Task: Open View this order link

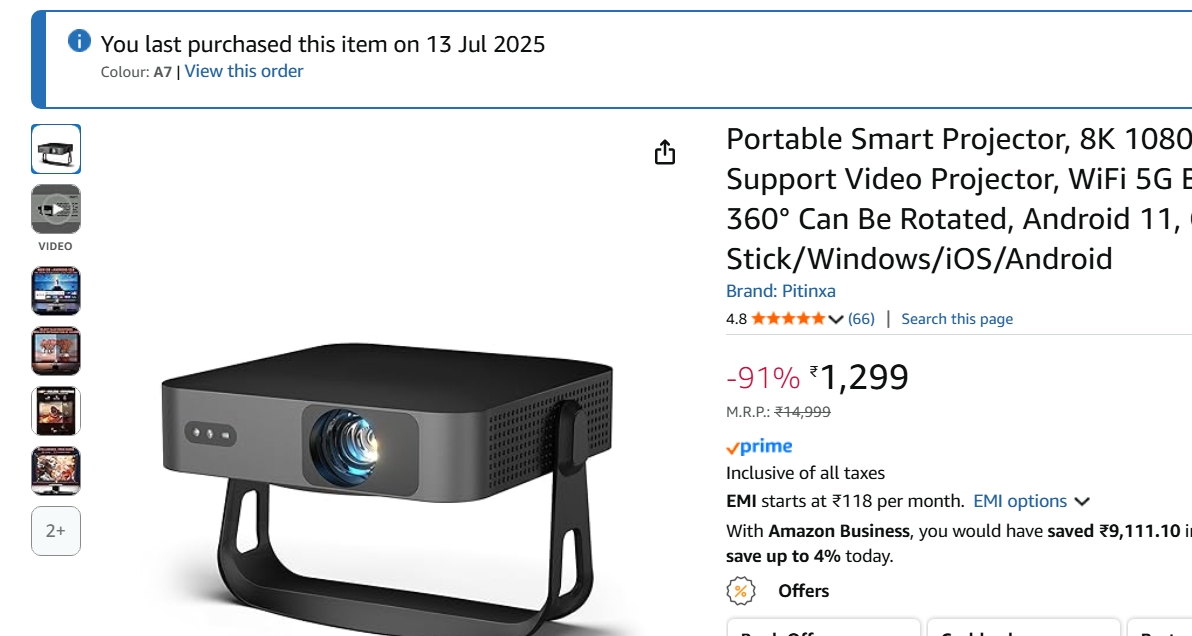Action: pos(243,70)
